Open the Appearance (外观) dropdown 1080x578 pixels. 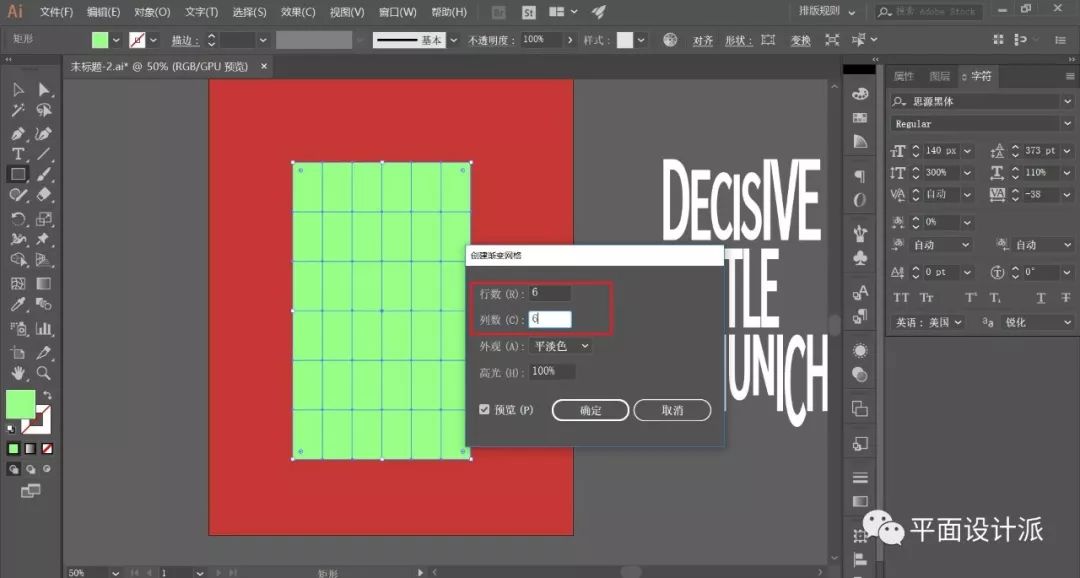[x=561, y=346]
